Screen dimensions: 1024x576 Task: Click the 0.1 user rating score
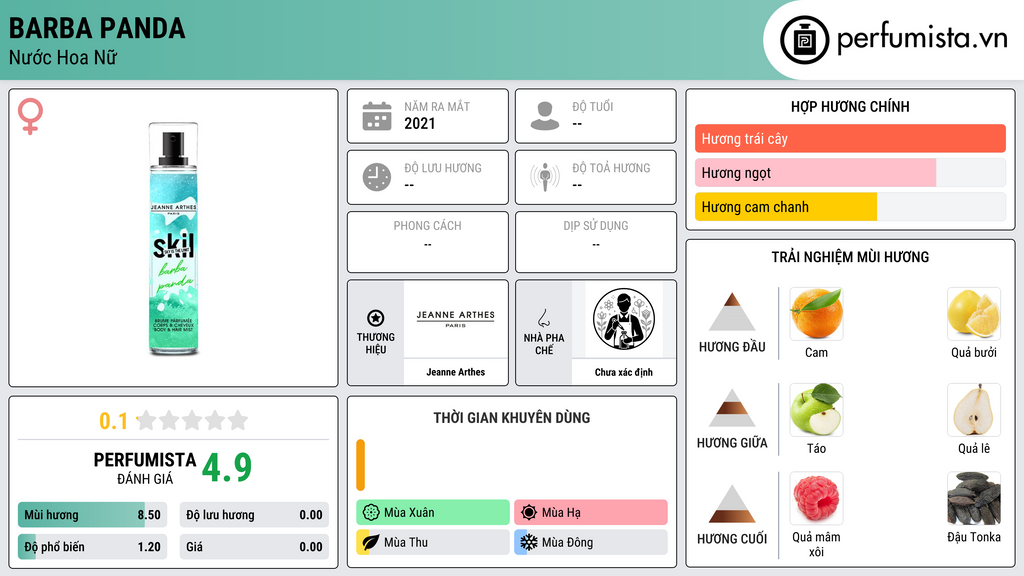click(113, 421)
